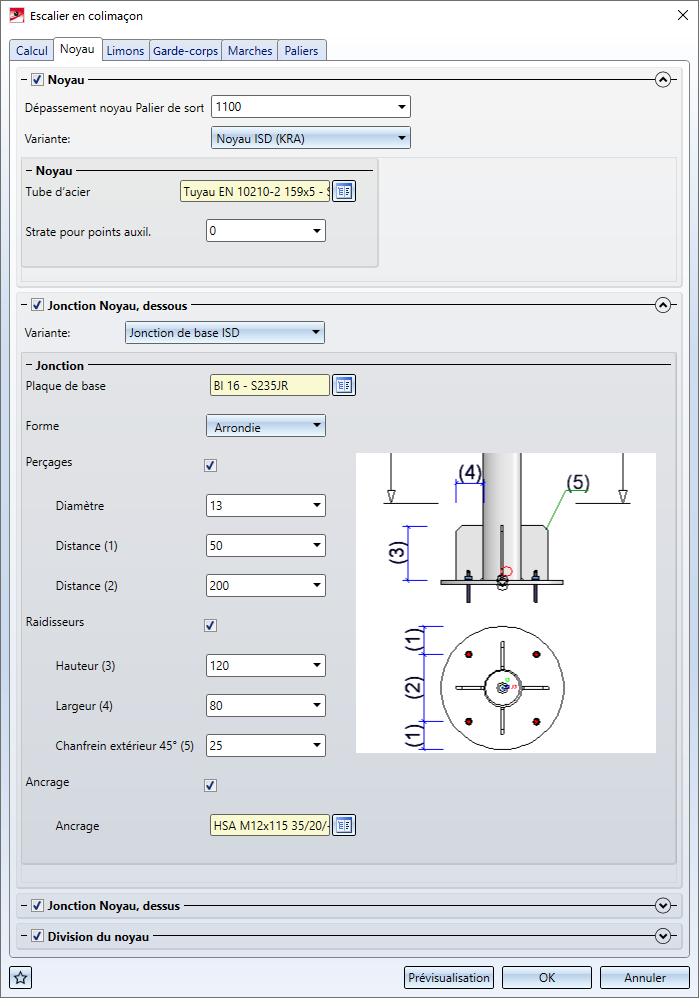Screen dimensions: 699x998
Task: Disable the Raidisseurs checkbox
Action: pyautogui.click(x=210, y=625)
